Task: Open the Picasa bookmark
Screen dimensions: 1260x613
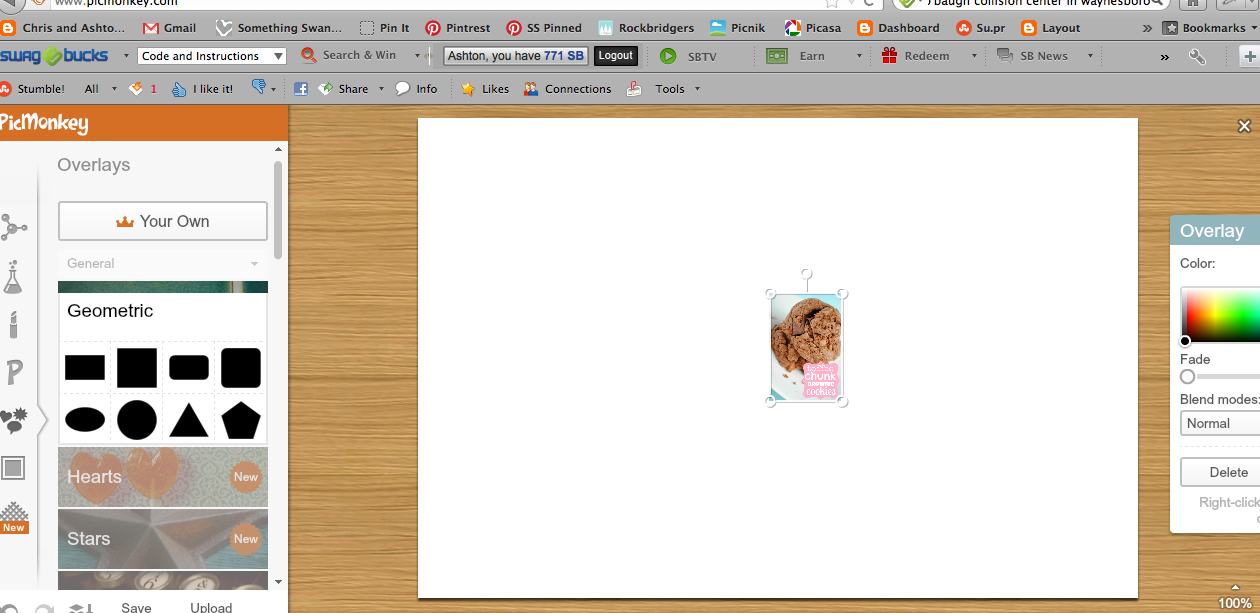Action: (x=813, y=28)
